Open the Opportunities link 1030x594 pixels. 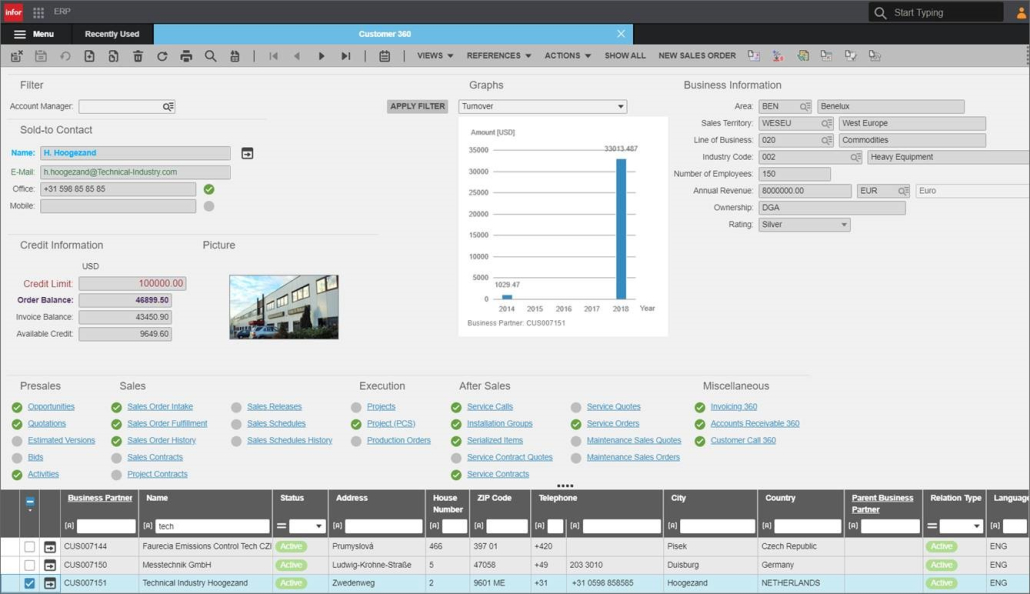click(51, 407)
